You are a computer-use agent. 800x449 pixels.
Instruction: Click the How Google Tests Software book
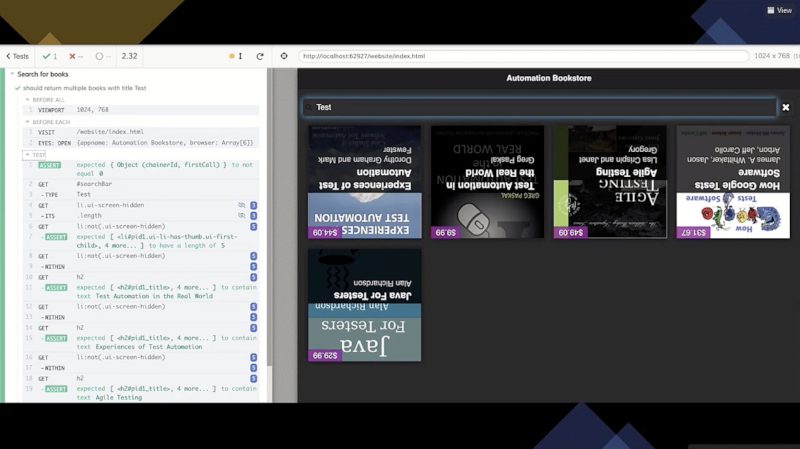733,182
